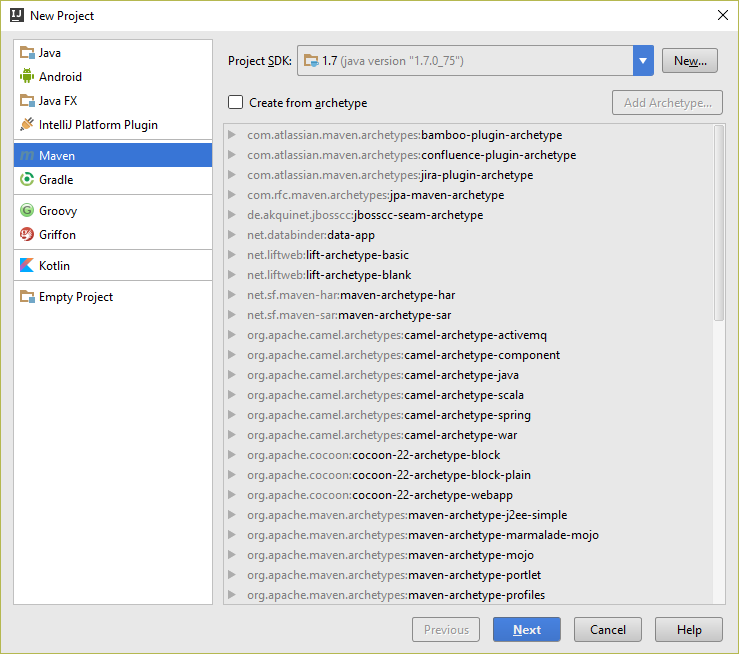739x654 pixels.
Task: Click the Help button
Action: click(x=689, y=629)
